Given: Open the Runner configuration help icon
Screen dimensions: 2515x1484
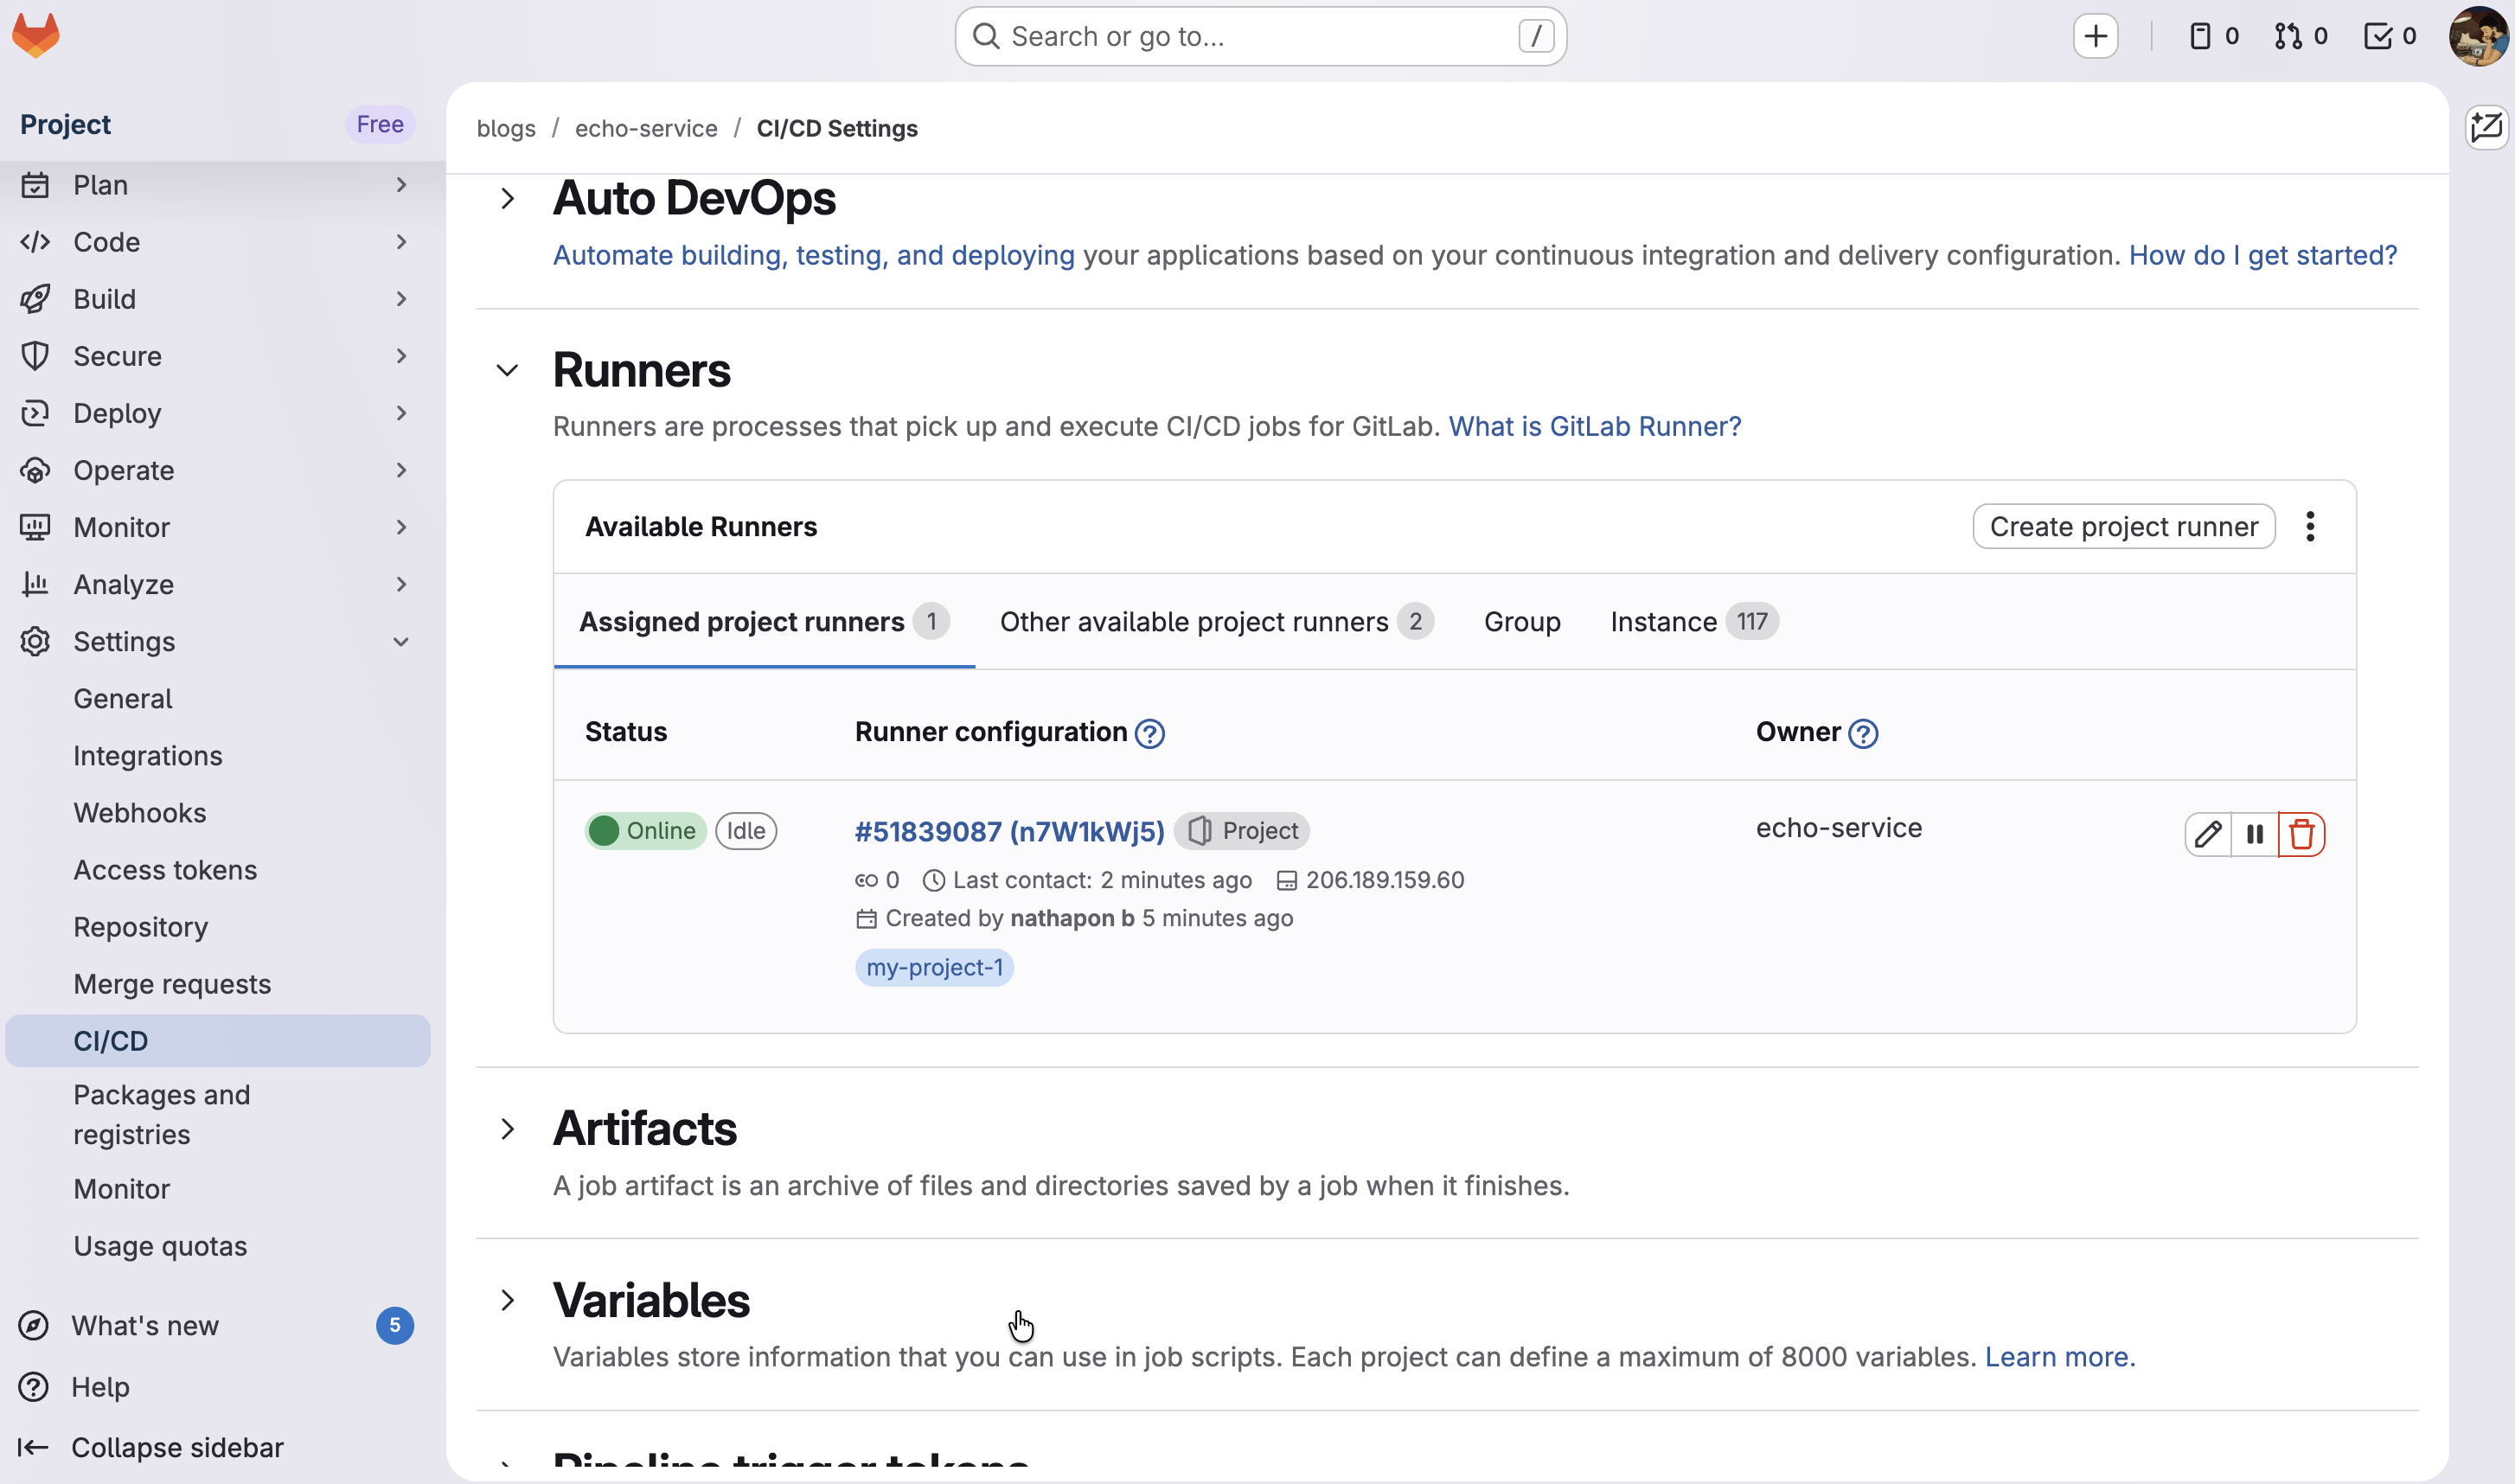Looking at the screenshot, I should 1150,733.
